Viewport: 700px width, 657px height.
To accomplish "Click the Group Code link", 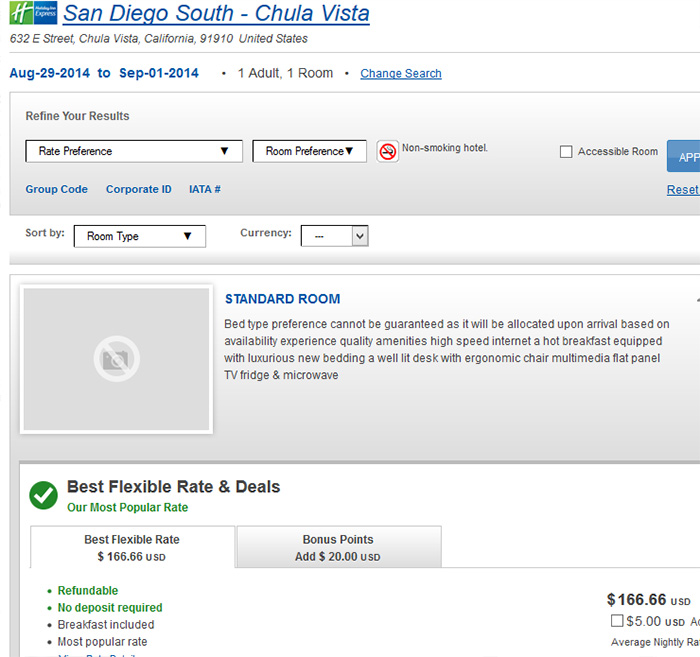I will click(57, 189).
